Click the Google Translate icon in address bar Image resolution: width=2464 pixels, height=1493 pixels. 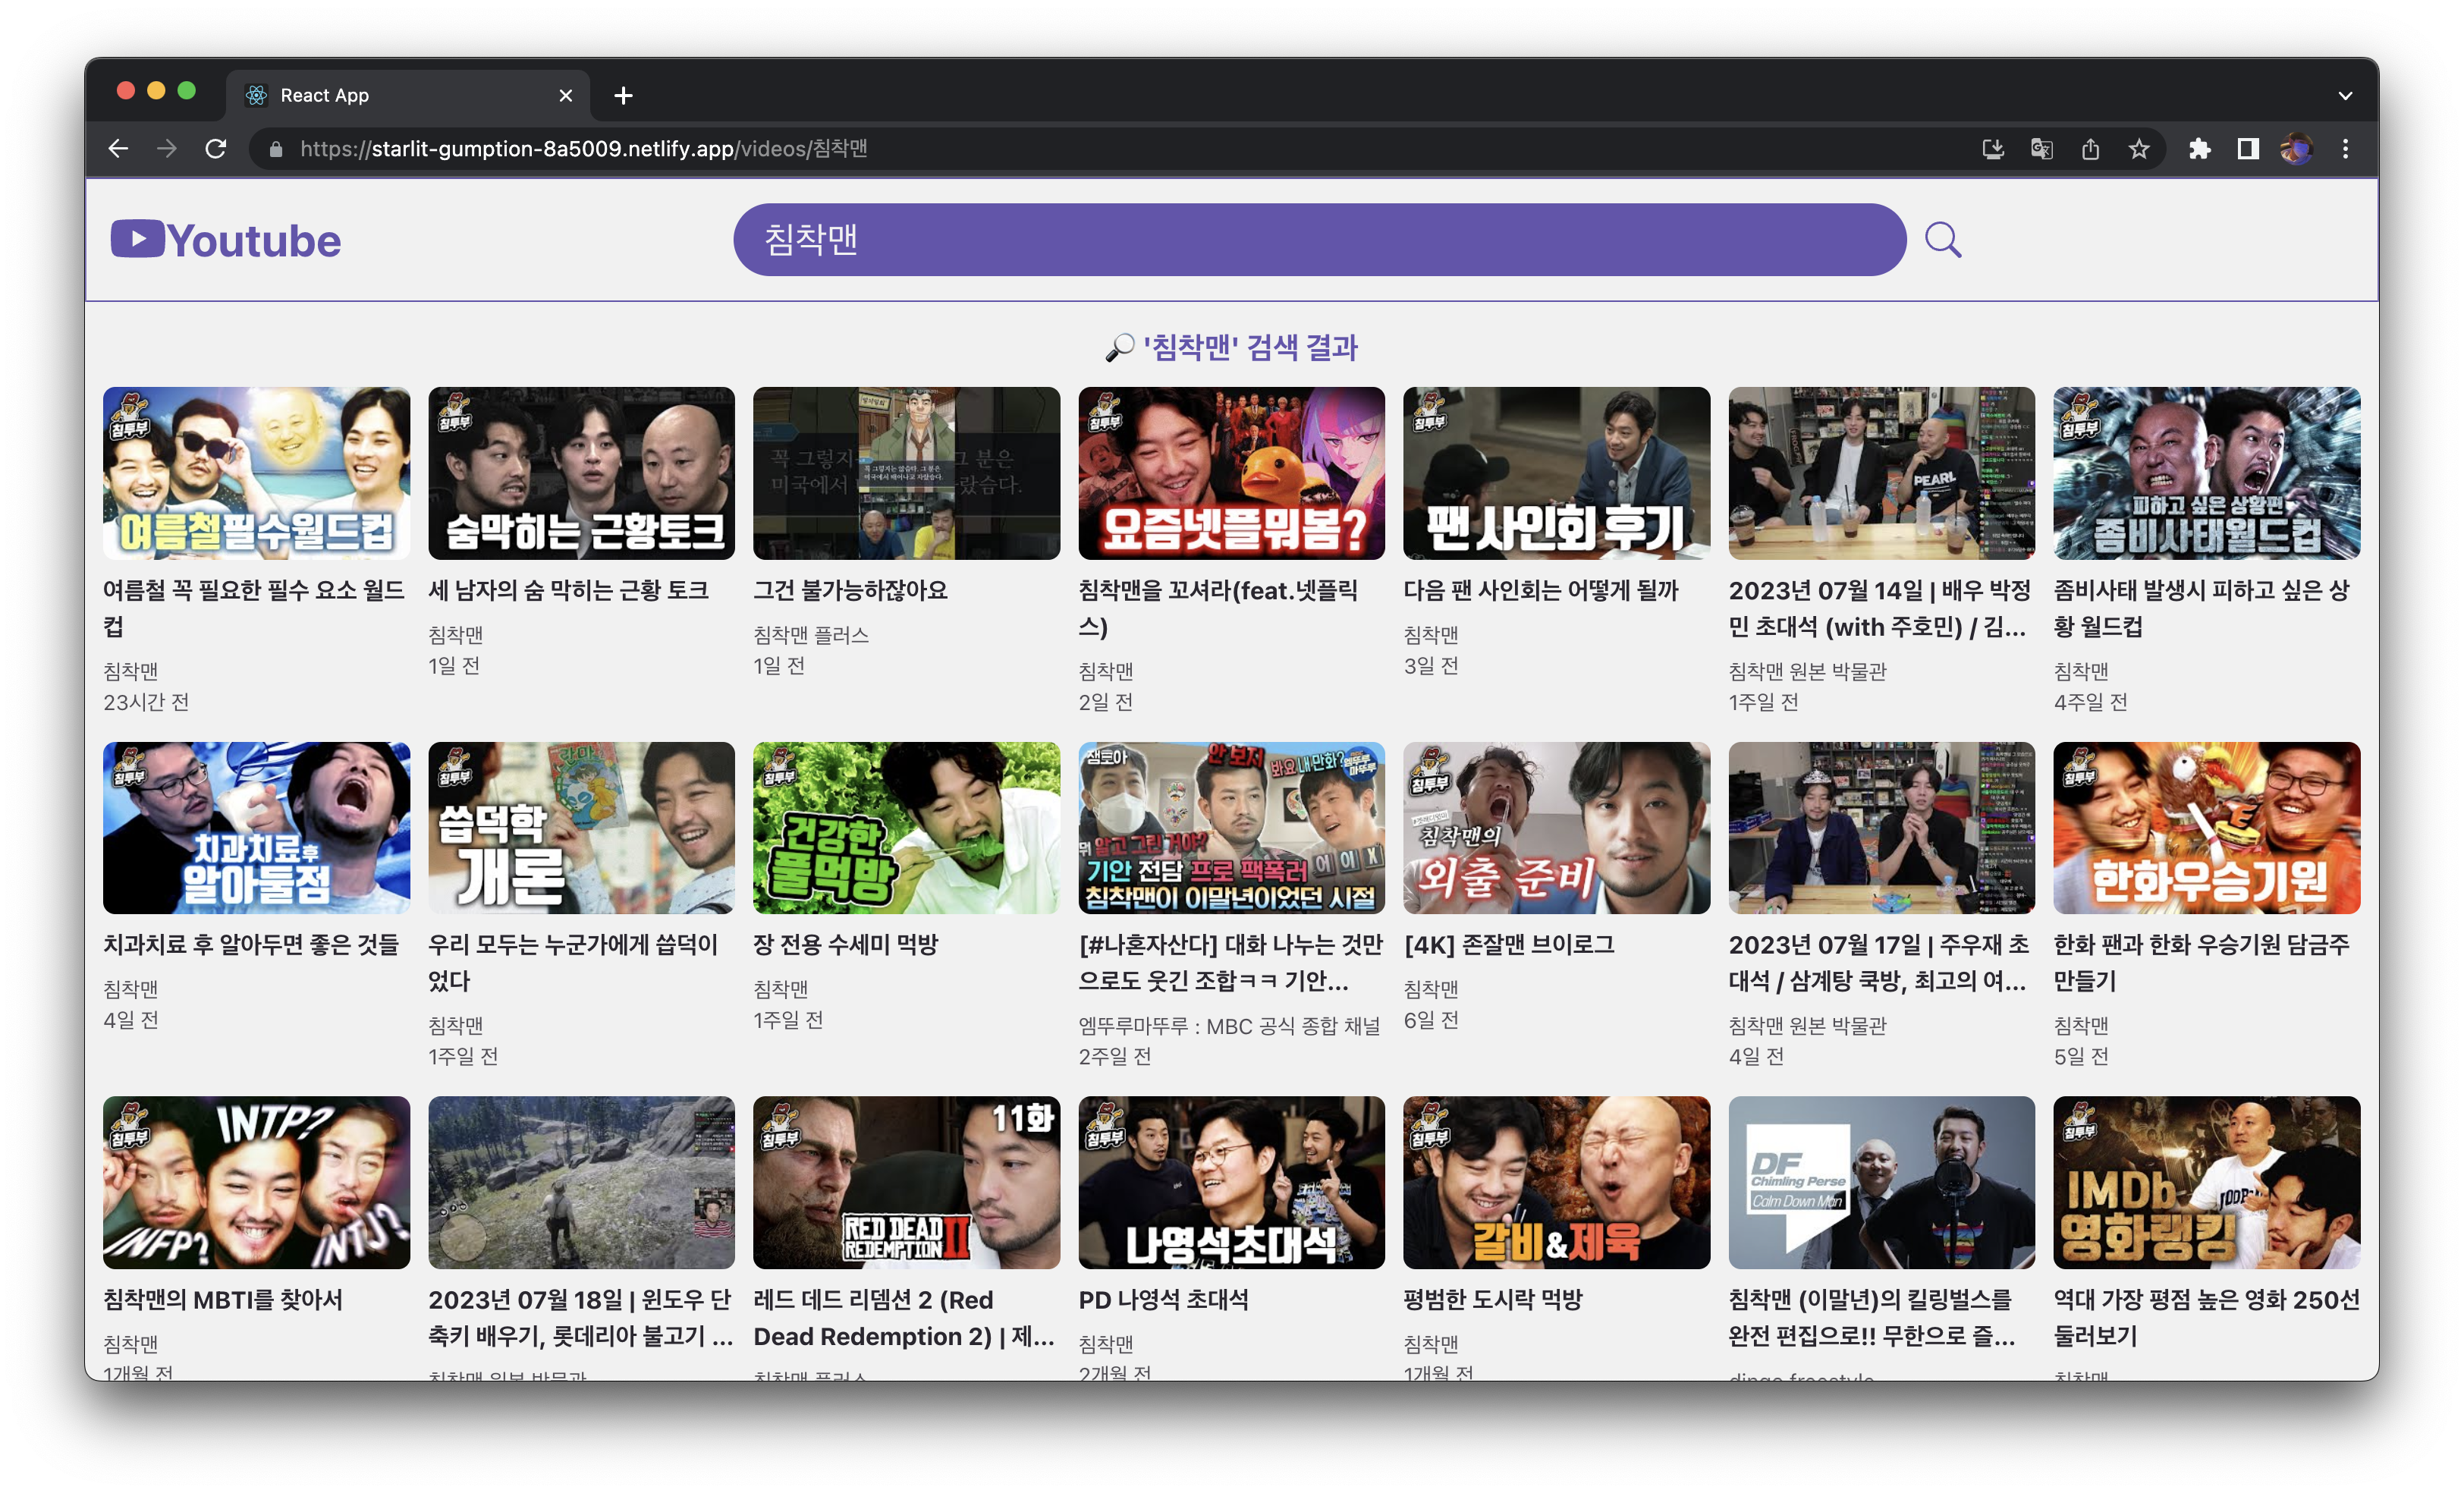point(2041,149)
